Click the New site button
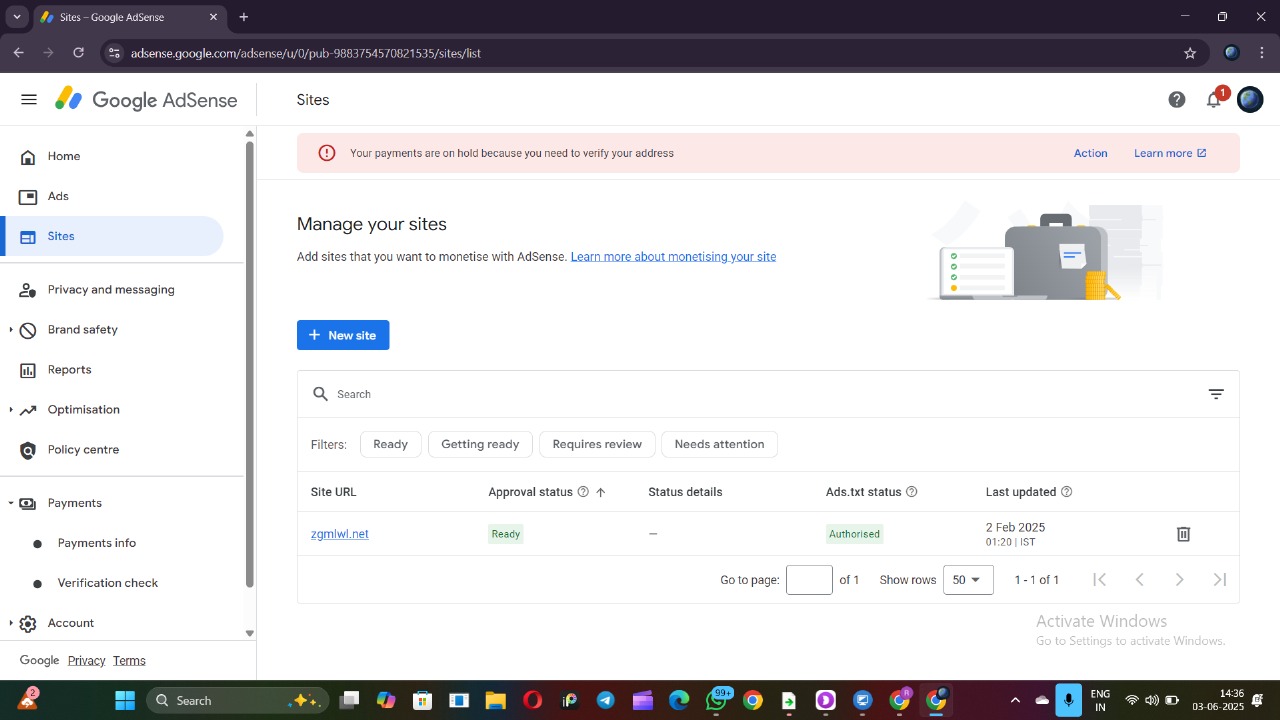The height and width of the screenshot is (720, 1280). pyautogui.click(x=343, y=335)
